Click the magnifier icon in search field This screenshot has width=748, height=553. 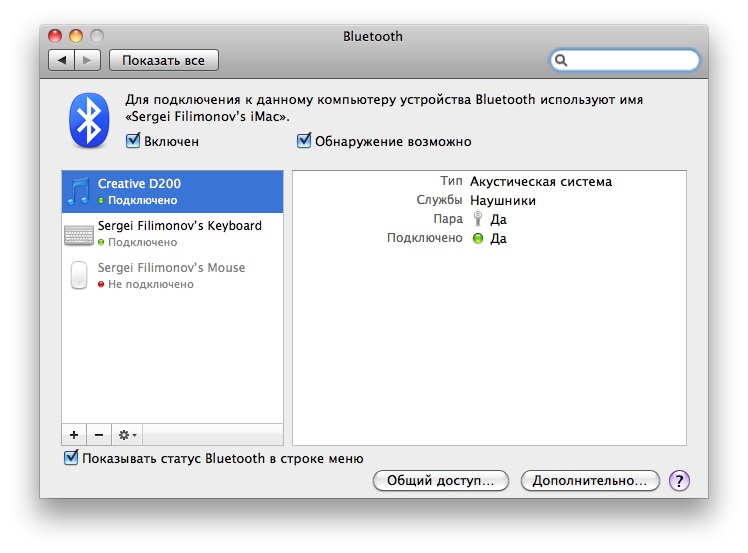pyautogui.click(x=561, y=61)
